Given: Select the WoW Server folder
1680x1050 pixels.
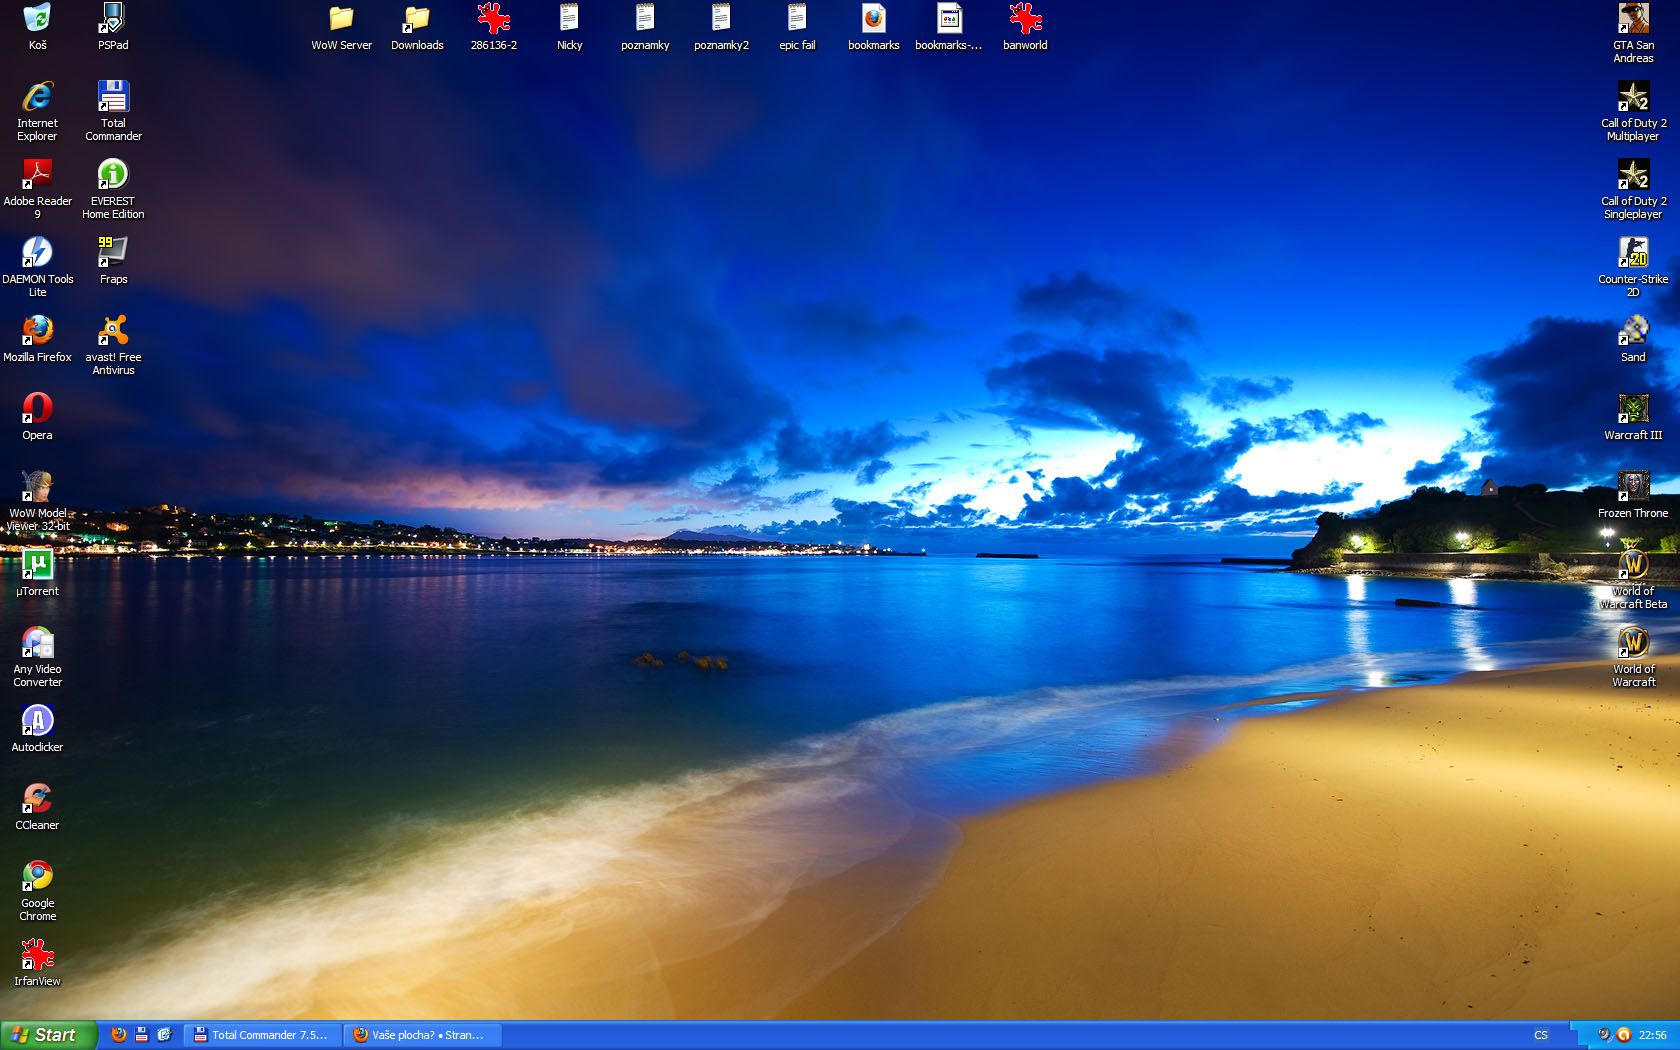Looking at the screenshot, I should 341,19.
